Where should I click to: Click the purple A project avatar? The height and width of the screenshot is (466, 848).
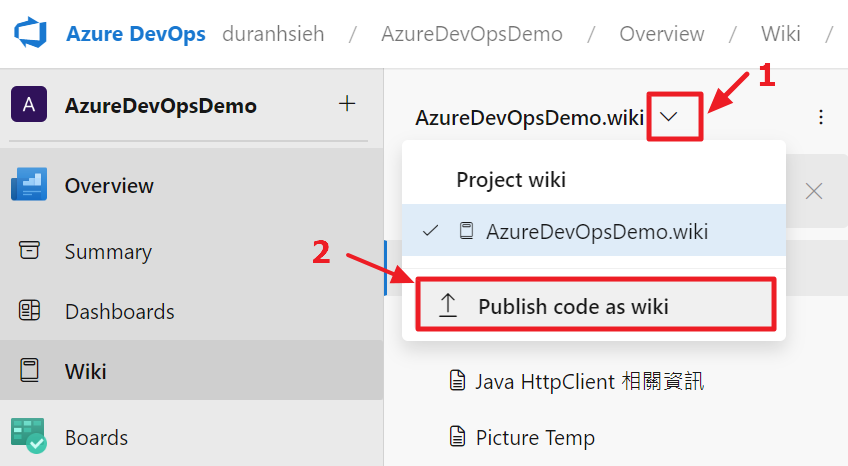pos(29,104)
